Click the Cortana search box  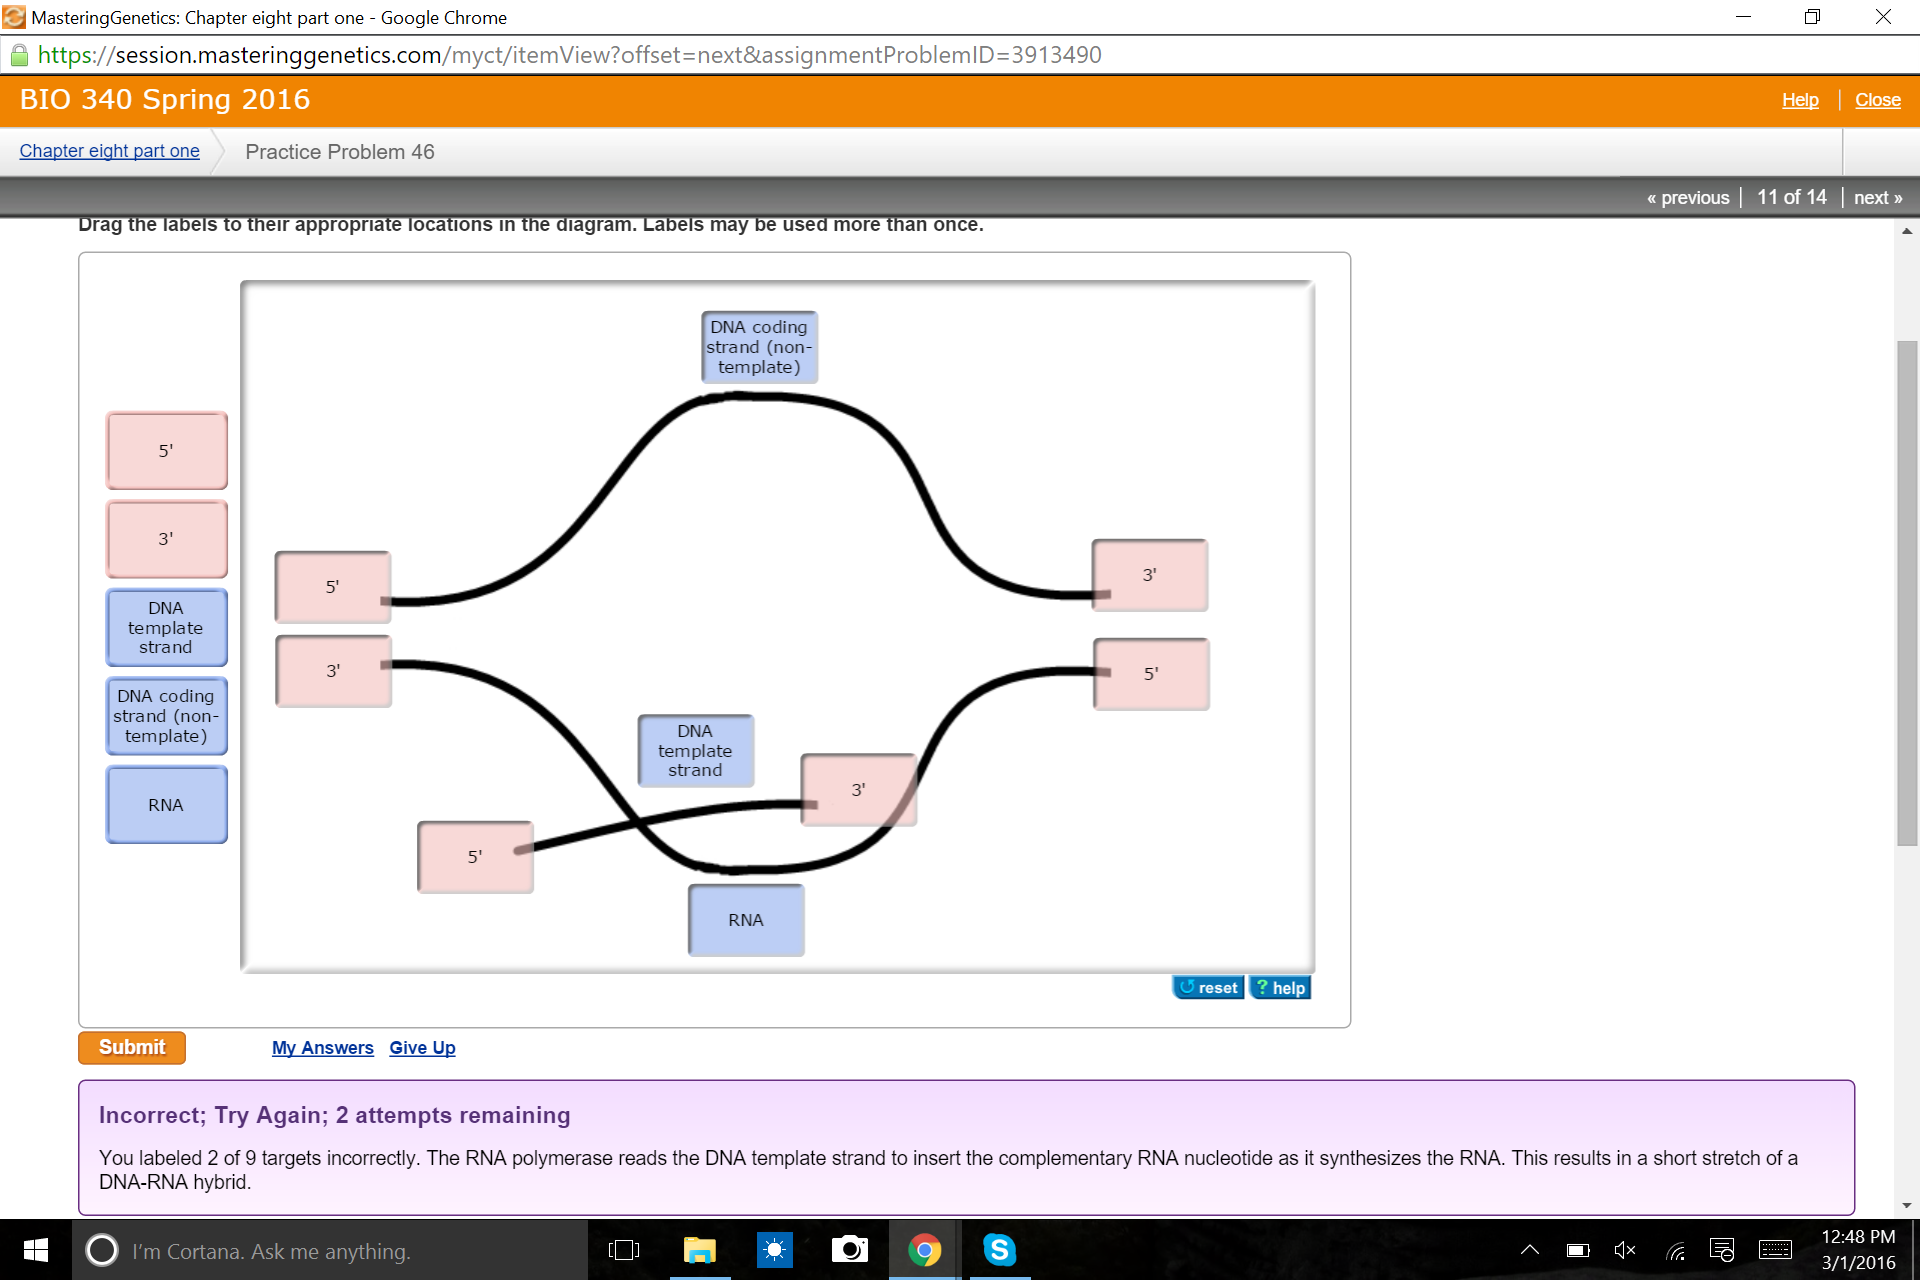pyautogui.click(x=330, y=1250)
